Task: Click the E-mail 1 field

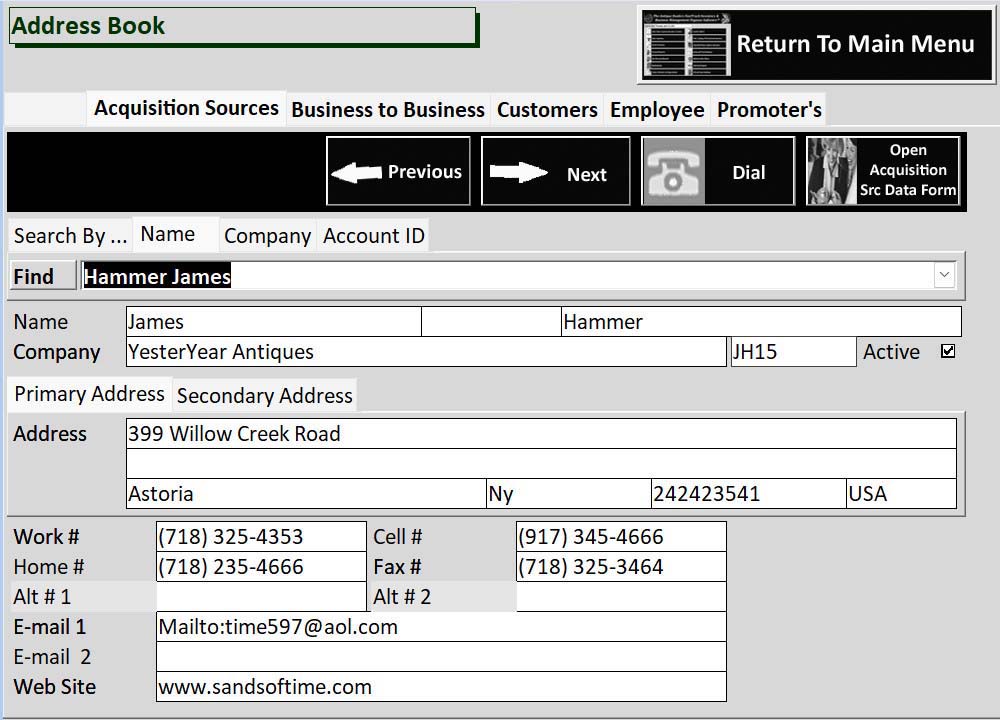Action: [x=440, y=627]
